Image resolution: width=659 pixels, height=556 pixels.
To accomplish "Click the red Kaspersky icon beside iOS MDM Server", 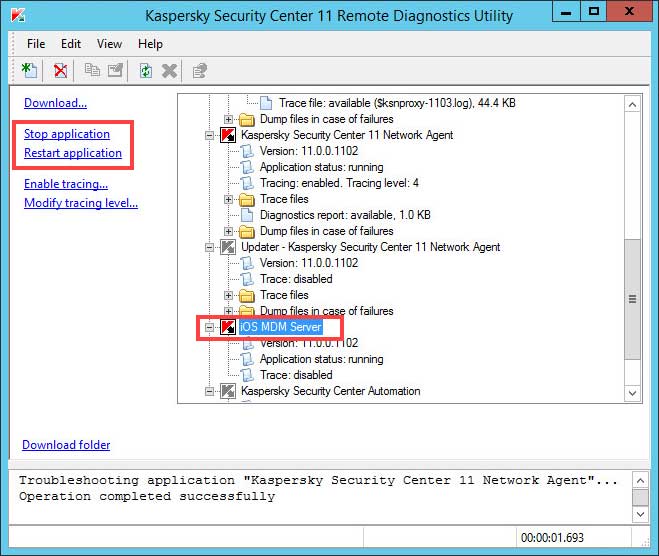I will coord(228,327).
